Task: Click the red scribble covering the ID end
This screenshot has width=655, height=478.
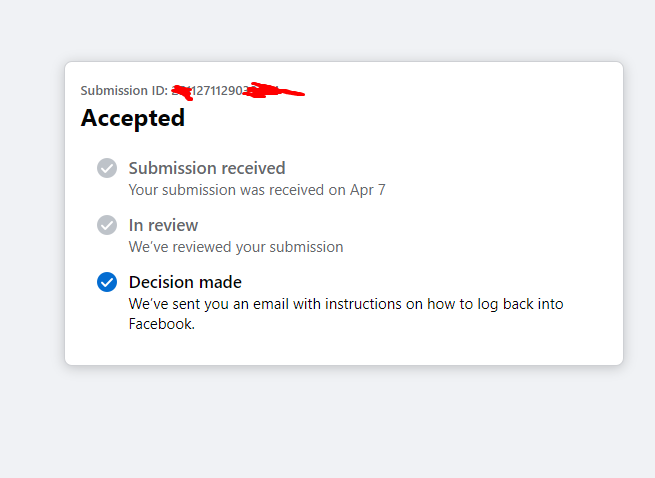Action: pos(274,90)
